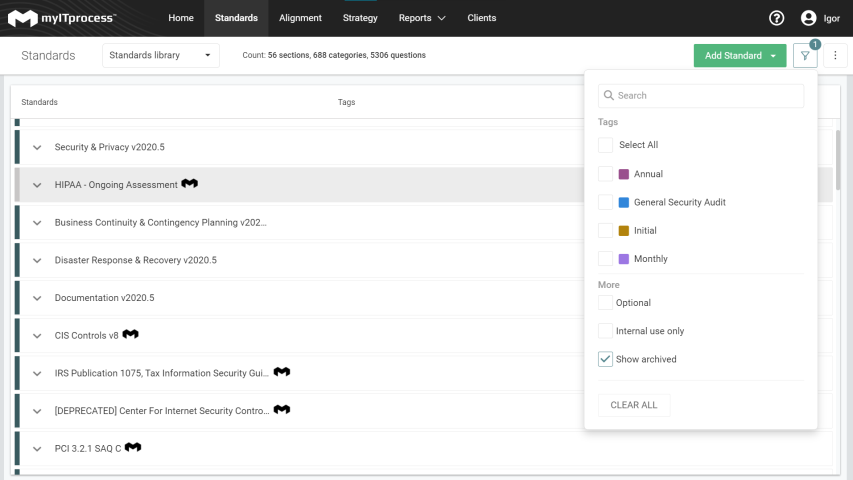
Task: Check the Select All tags checkbox
Action: (605, 145)
